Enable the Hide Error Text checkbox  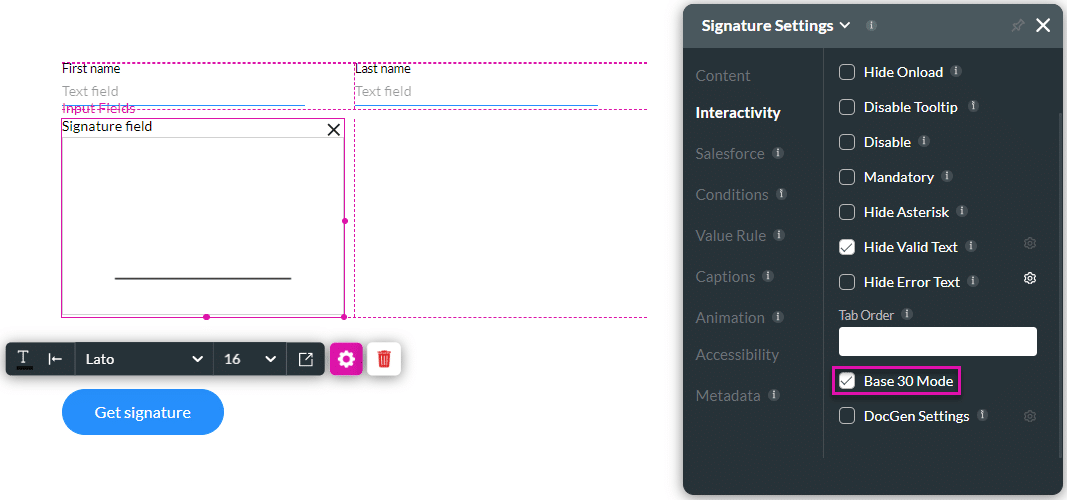[847, 282]
